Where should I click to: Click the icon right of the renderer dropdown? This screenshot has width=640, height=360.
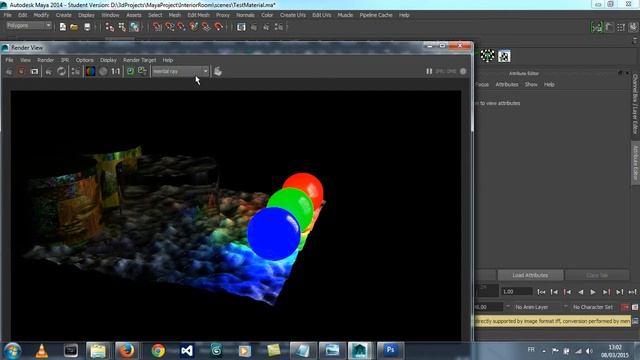click(x=218, y=71)
